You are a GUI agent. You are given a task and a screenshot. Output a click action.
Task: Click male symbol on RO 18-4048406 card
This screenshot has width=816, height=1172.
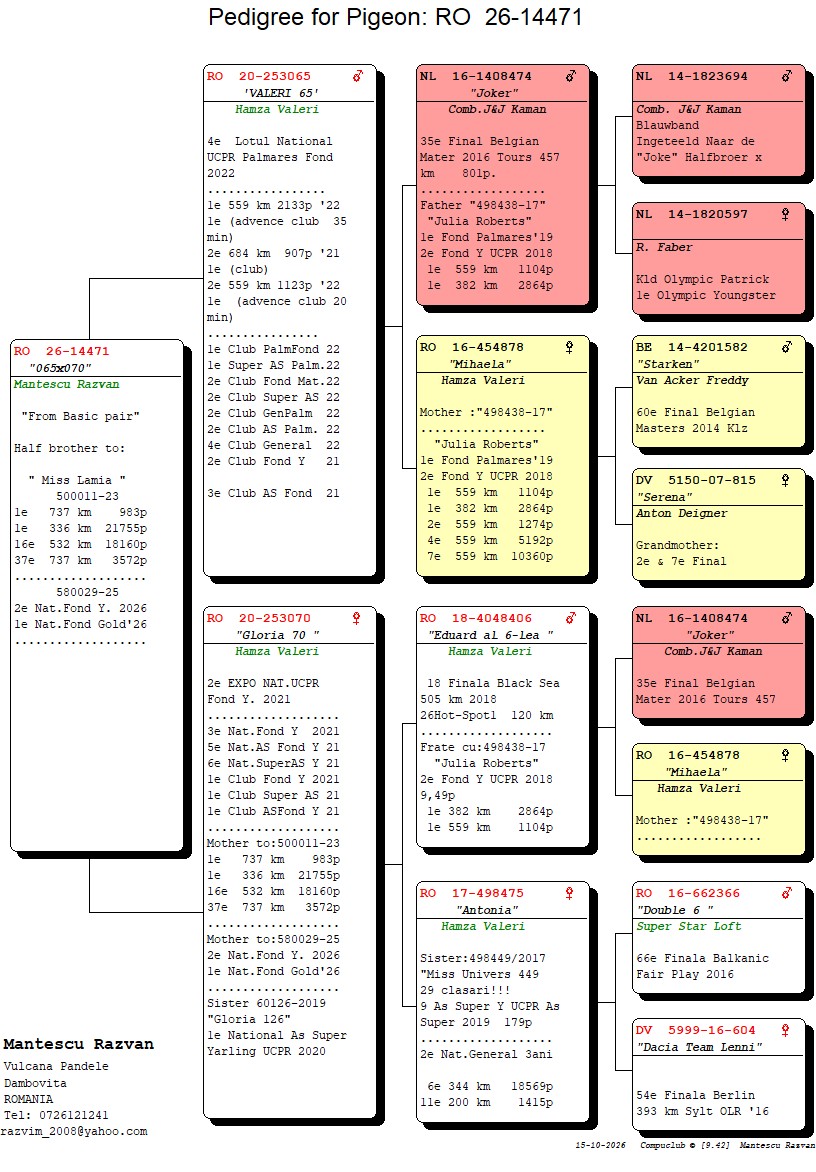pyautogui.click(x=571, y=618)
